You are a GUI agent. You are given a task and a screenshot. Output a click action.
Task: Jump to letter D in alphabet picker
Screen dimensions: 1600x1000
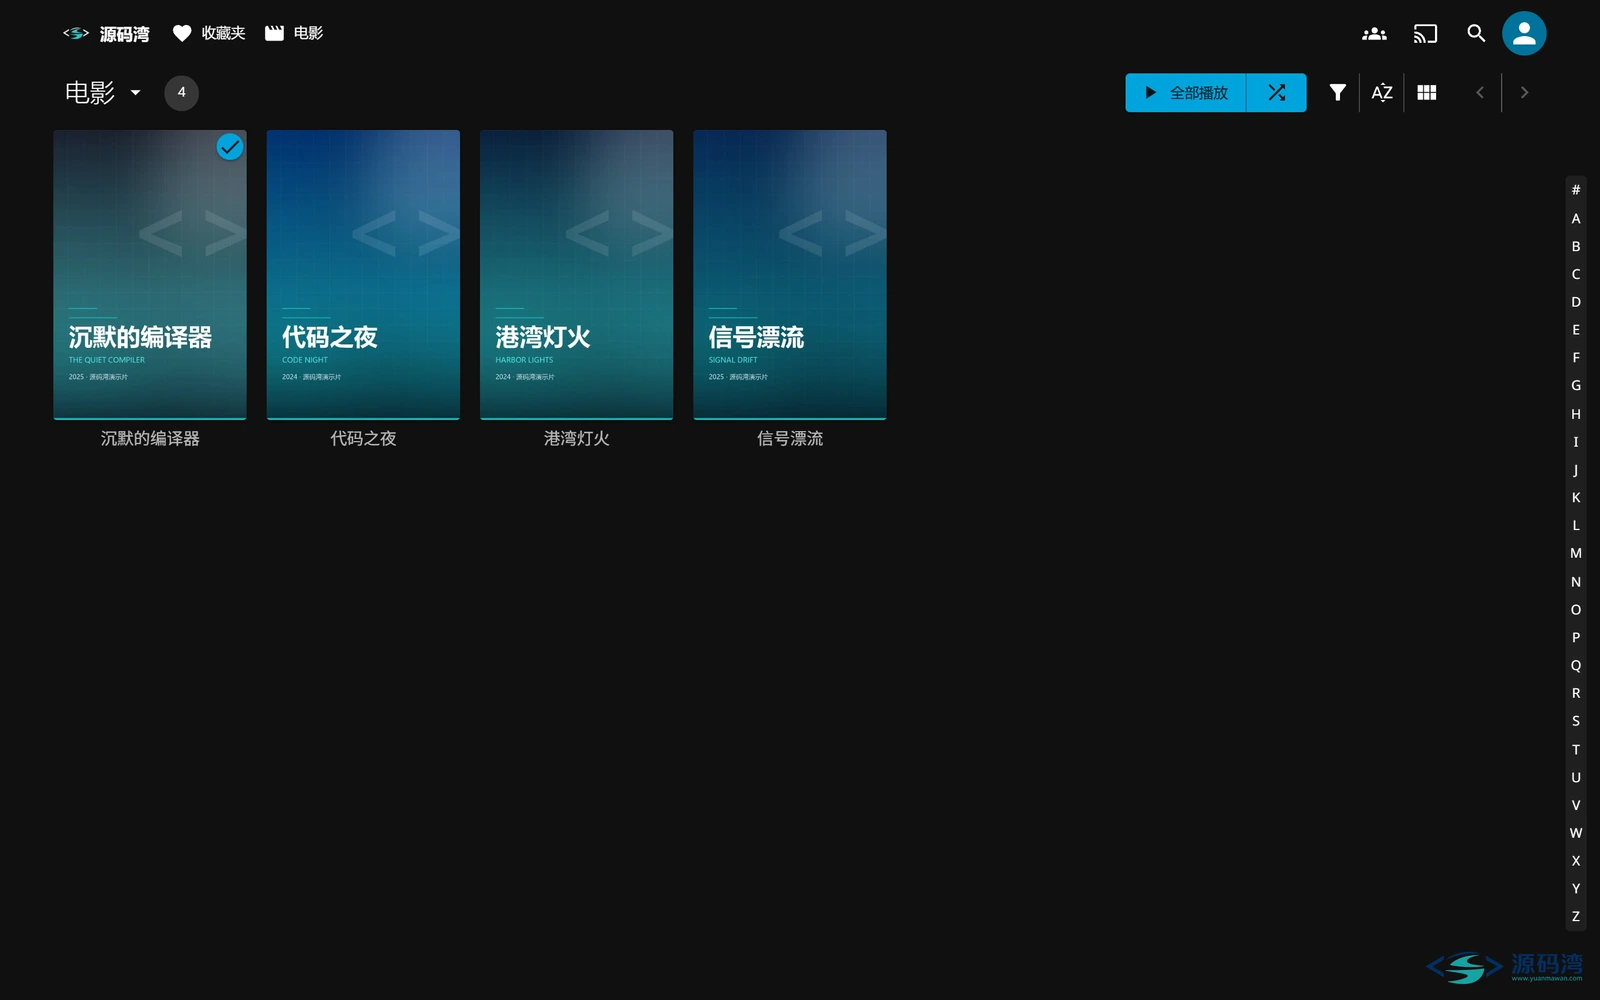pyautogui.click(x=1576, y=302)
